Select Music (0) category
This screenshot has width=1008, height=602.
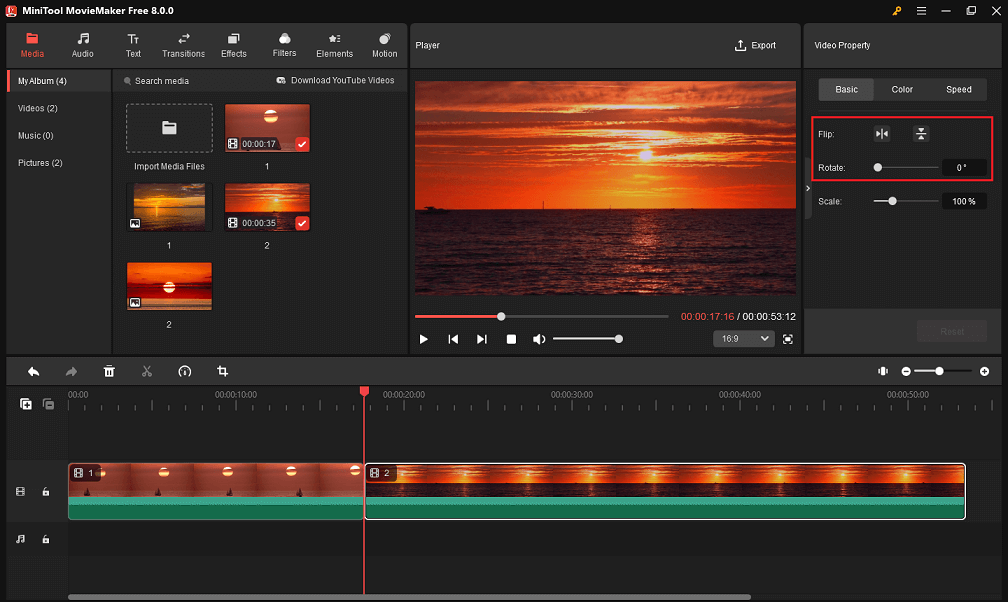(x=35, y=136)
